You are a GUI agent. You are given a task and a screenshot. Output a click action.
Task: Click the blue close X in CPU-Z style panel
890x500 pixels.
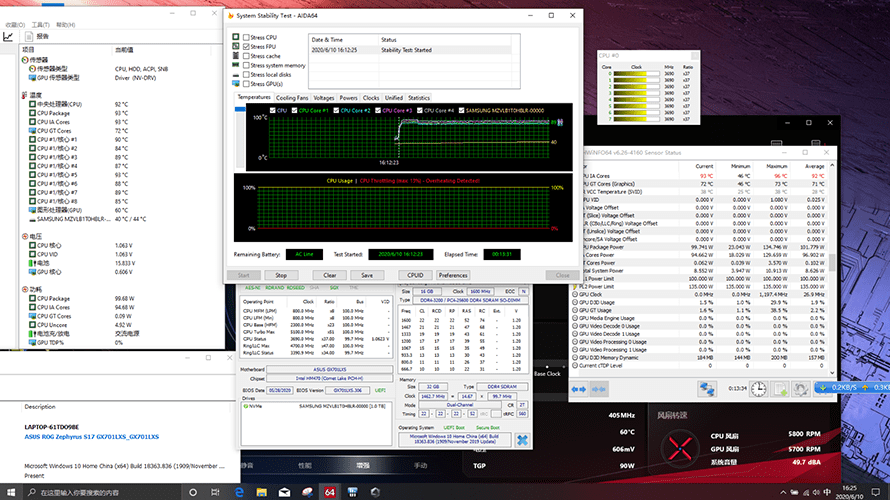[522, 440]
